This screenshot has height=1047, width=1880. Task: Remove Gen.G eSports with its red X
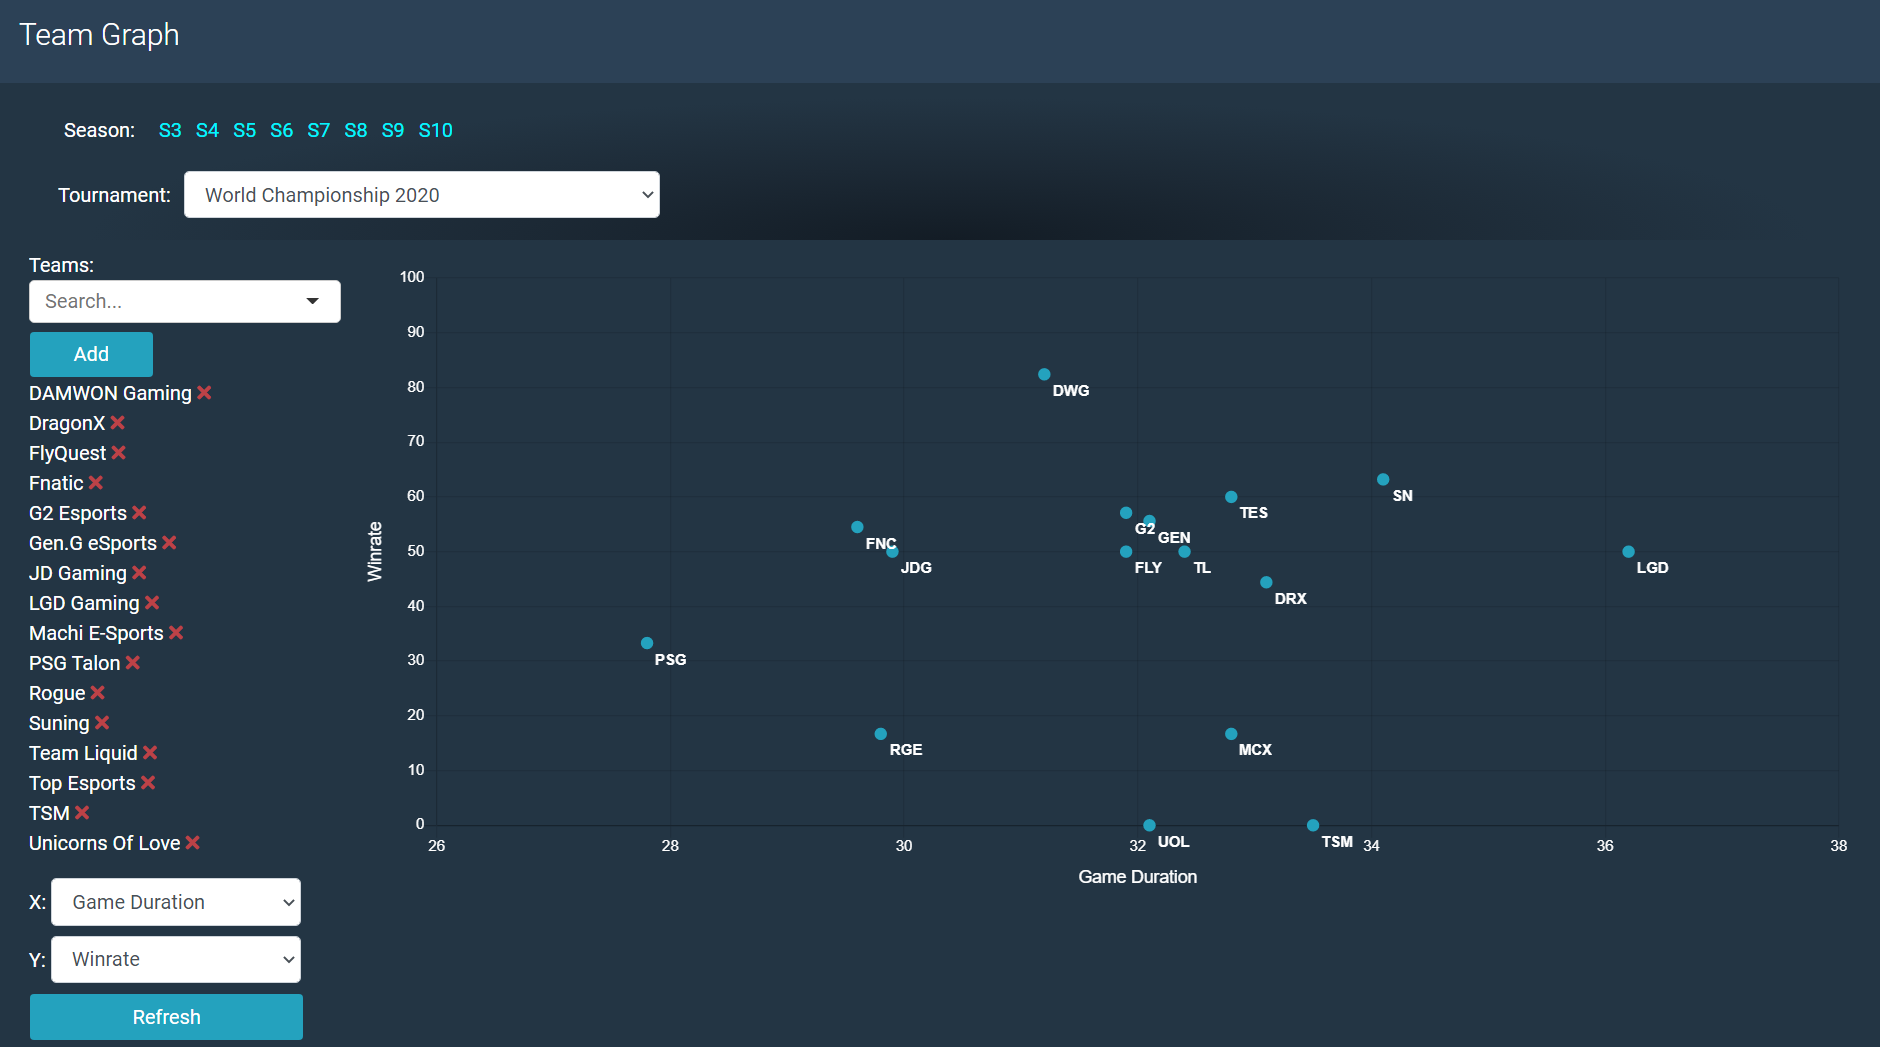click(170, 543)
